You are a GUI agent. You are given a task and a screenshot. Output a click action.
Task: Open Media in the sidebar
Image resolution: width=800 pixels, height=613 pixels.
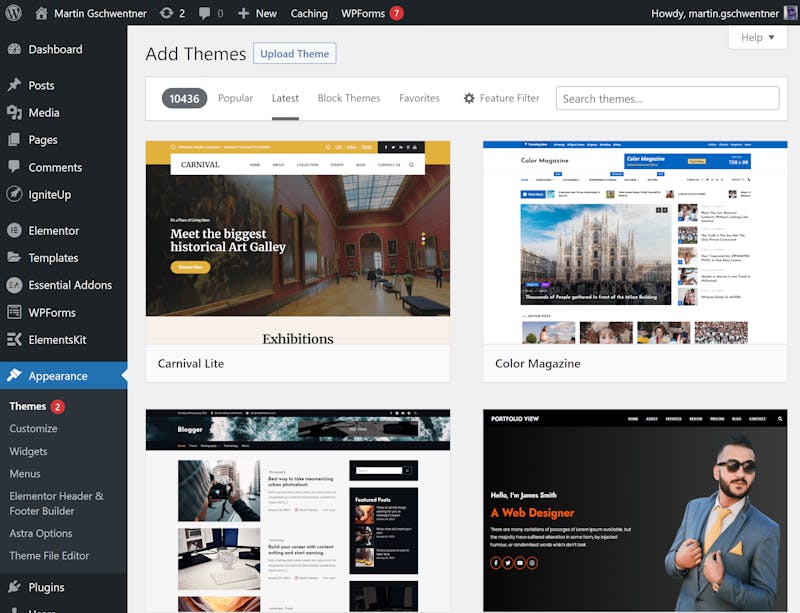tap(44, 112)
